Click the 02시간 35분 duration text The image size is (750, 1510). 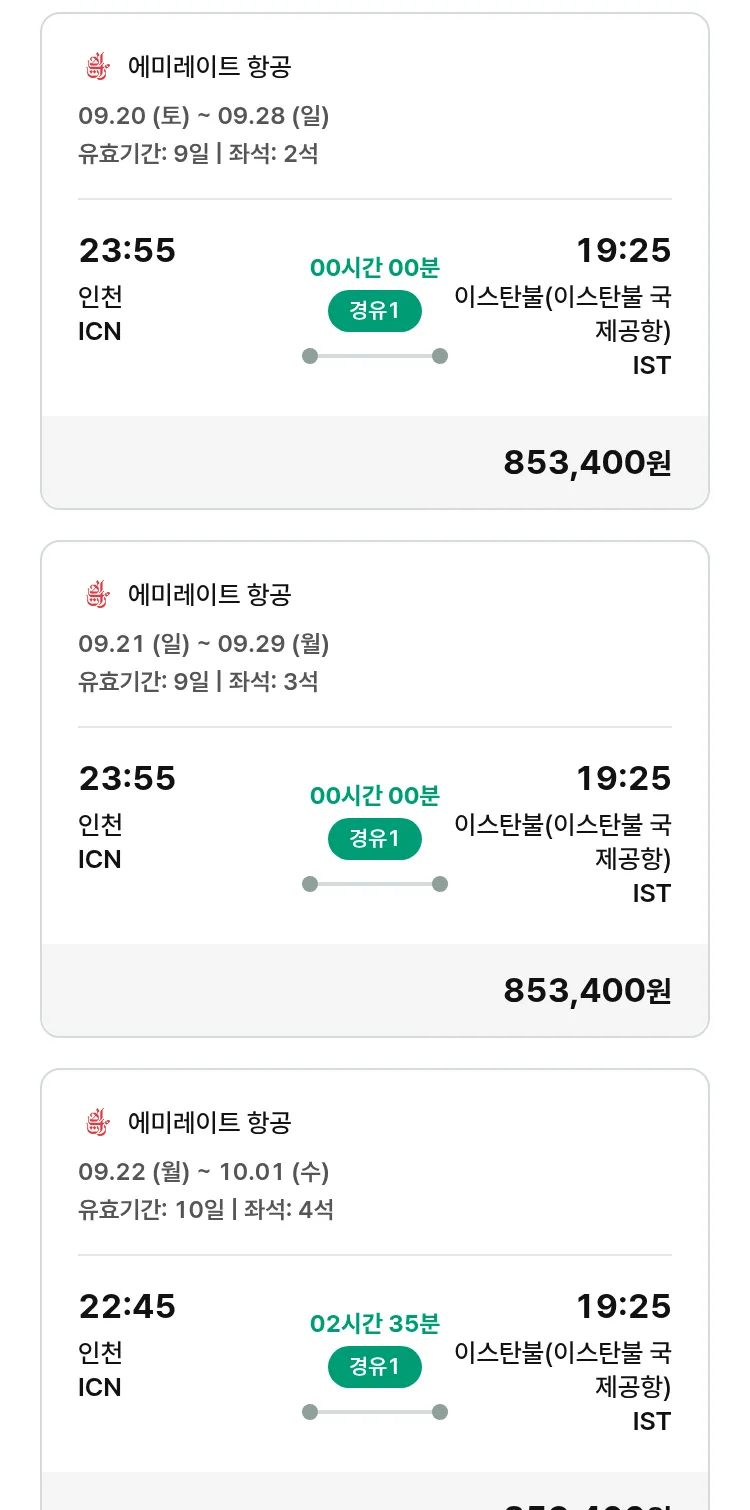tap(375, 1323)
